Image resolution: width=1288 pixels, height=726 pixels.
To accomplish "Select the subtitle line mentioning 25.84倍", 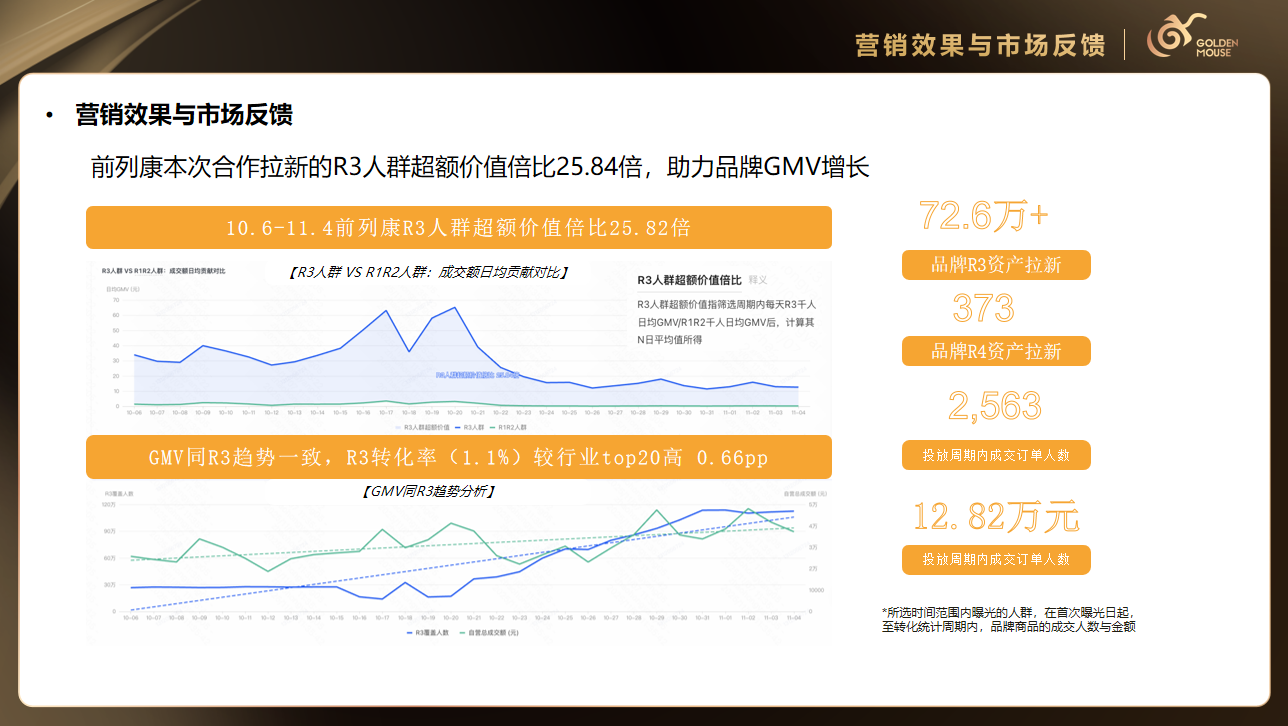I will coord(480,166).
